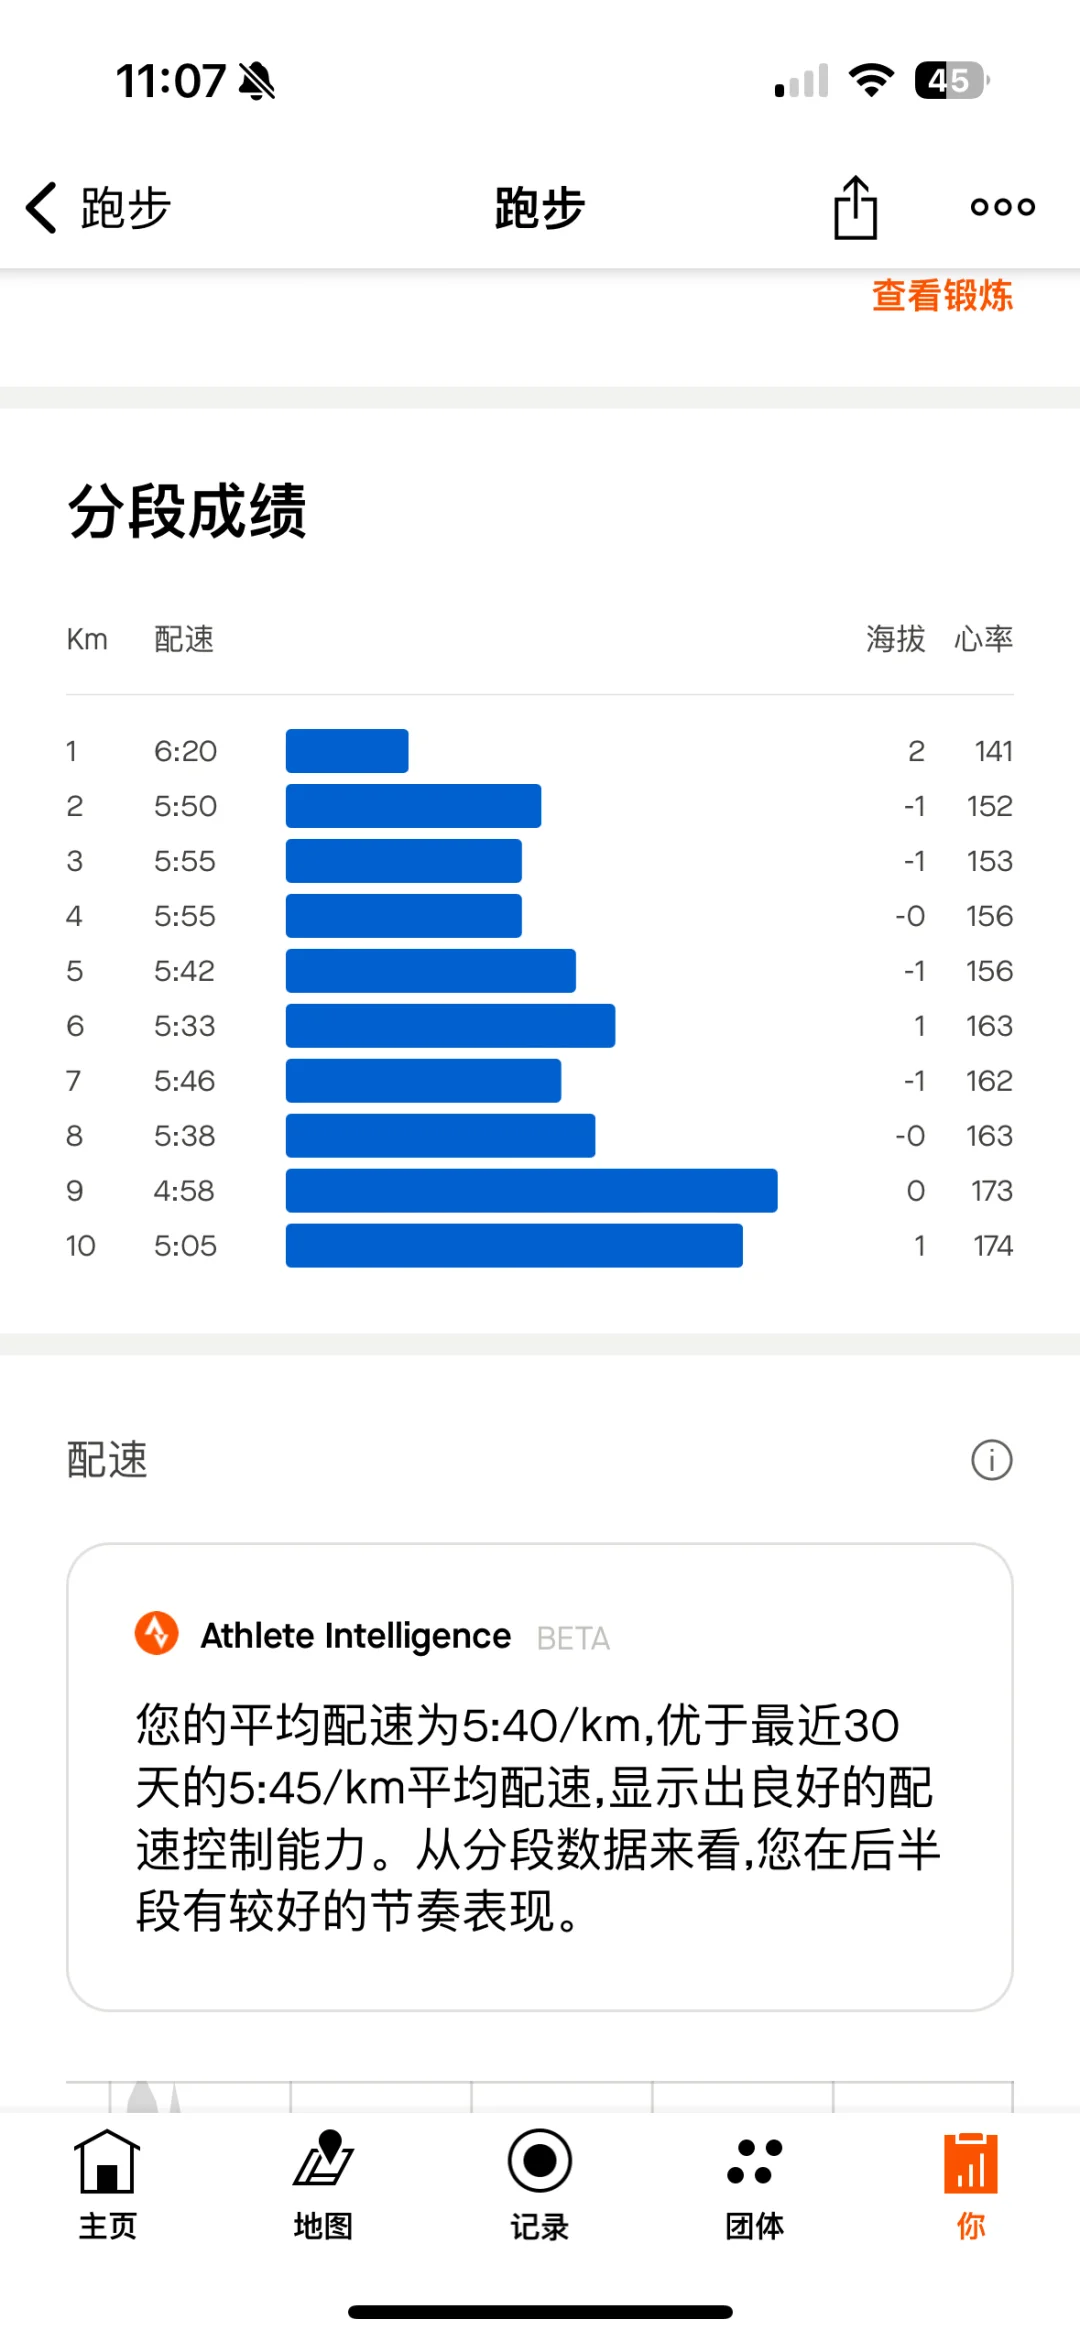Open the 地图 map tab
This screenshot has height=2341, width=1080.
click(323, 2185)
